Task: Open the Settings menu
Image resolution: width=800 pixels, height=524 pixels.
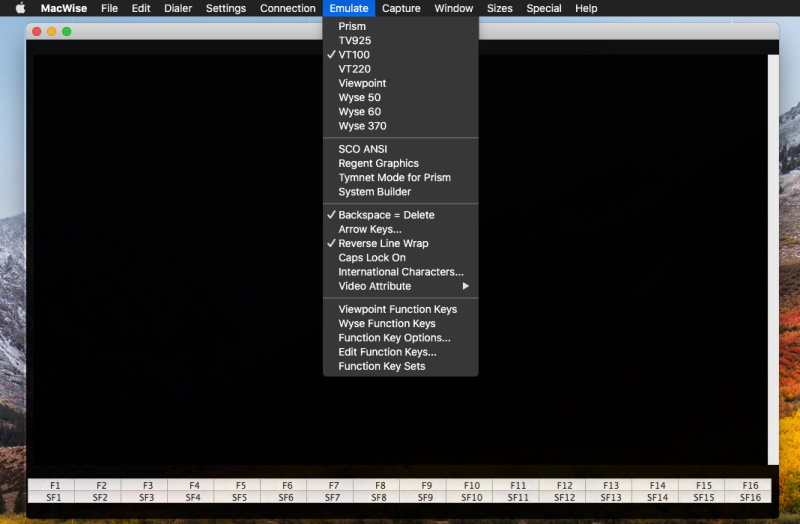Action: coord(226,8)
